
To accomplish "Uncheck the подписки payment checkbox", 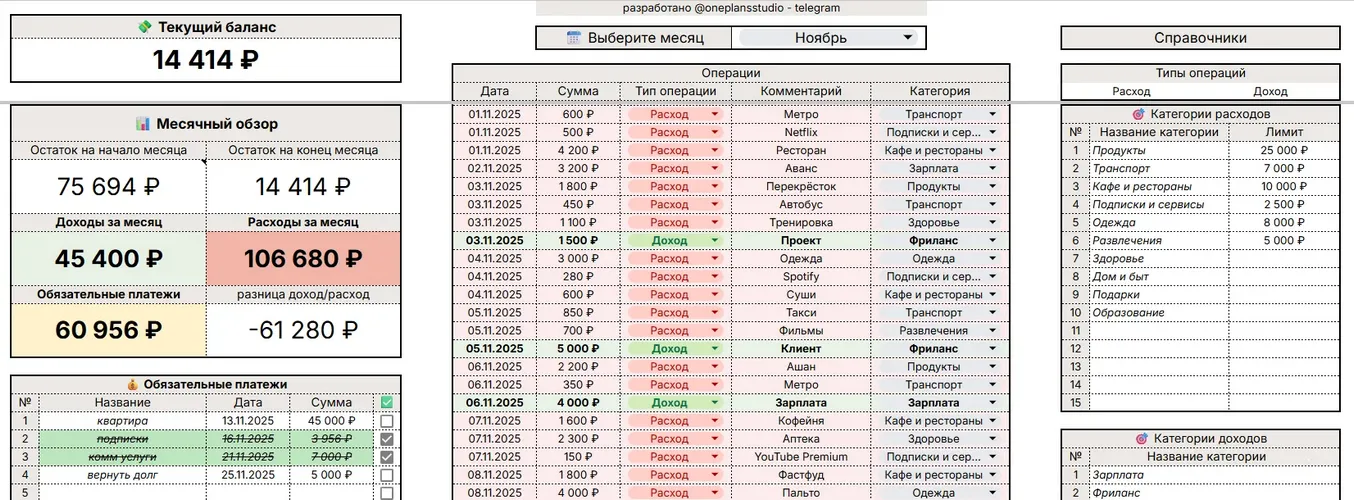I will 386,439.
